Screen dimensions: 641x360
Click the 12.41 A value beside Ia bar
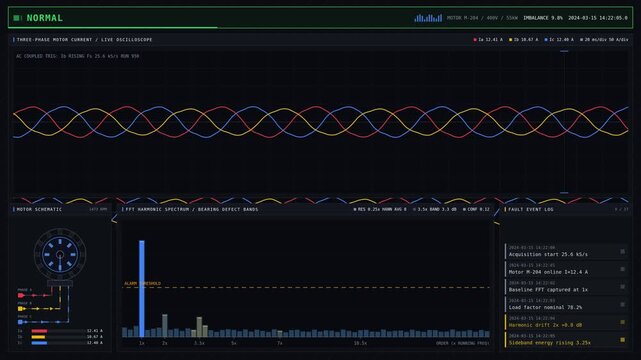94,331
